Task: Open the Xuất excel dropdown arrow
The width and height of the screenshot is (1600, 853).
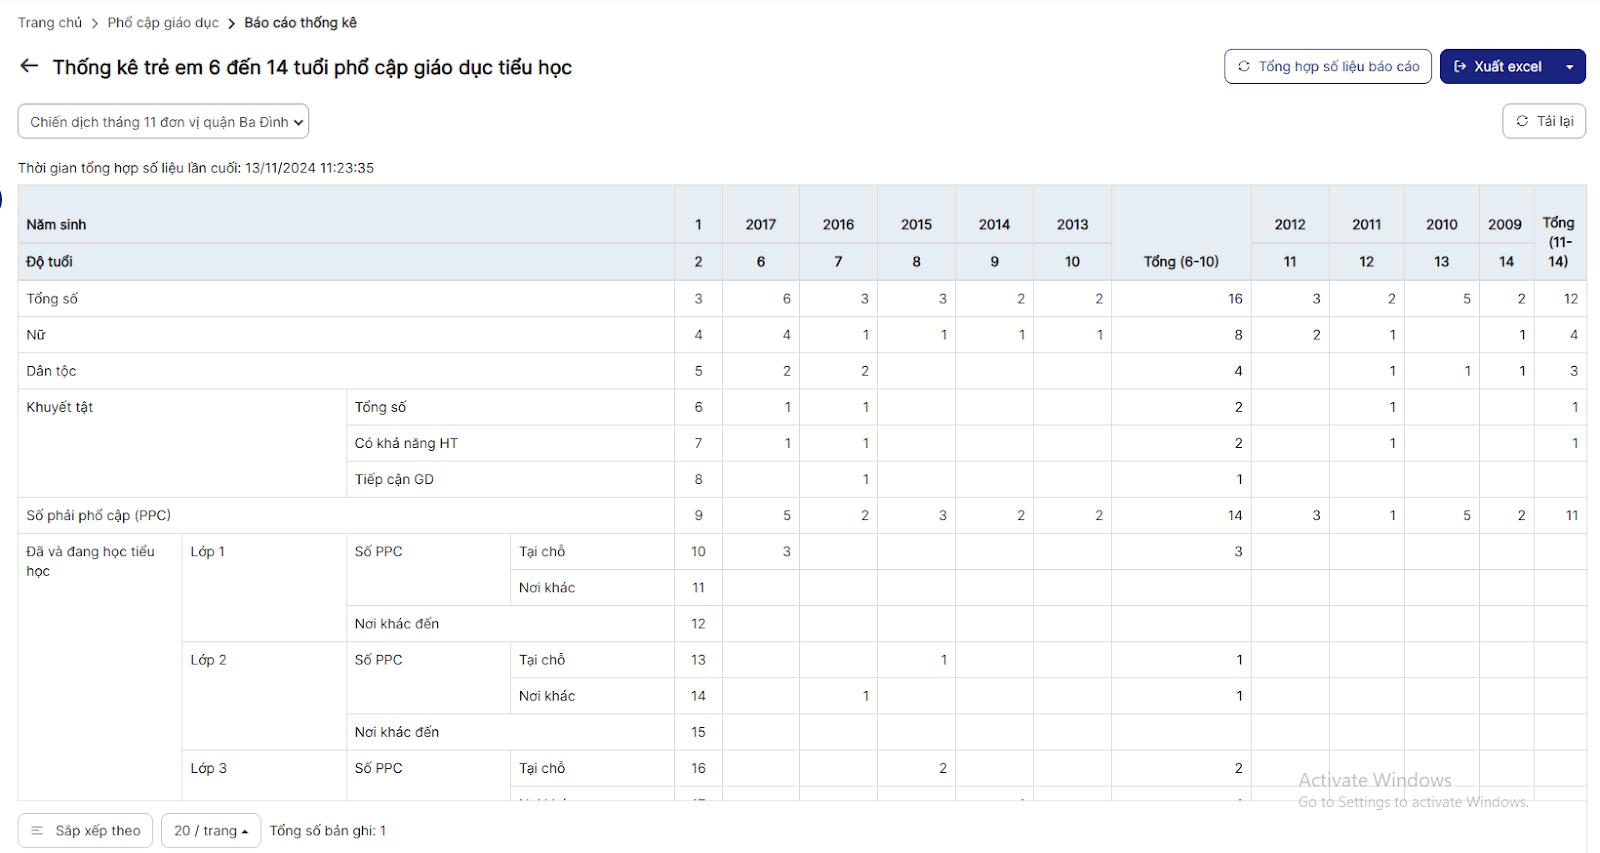Action: tap(1570, 67)
